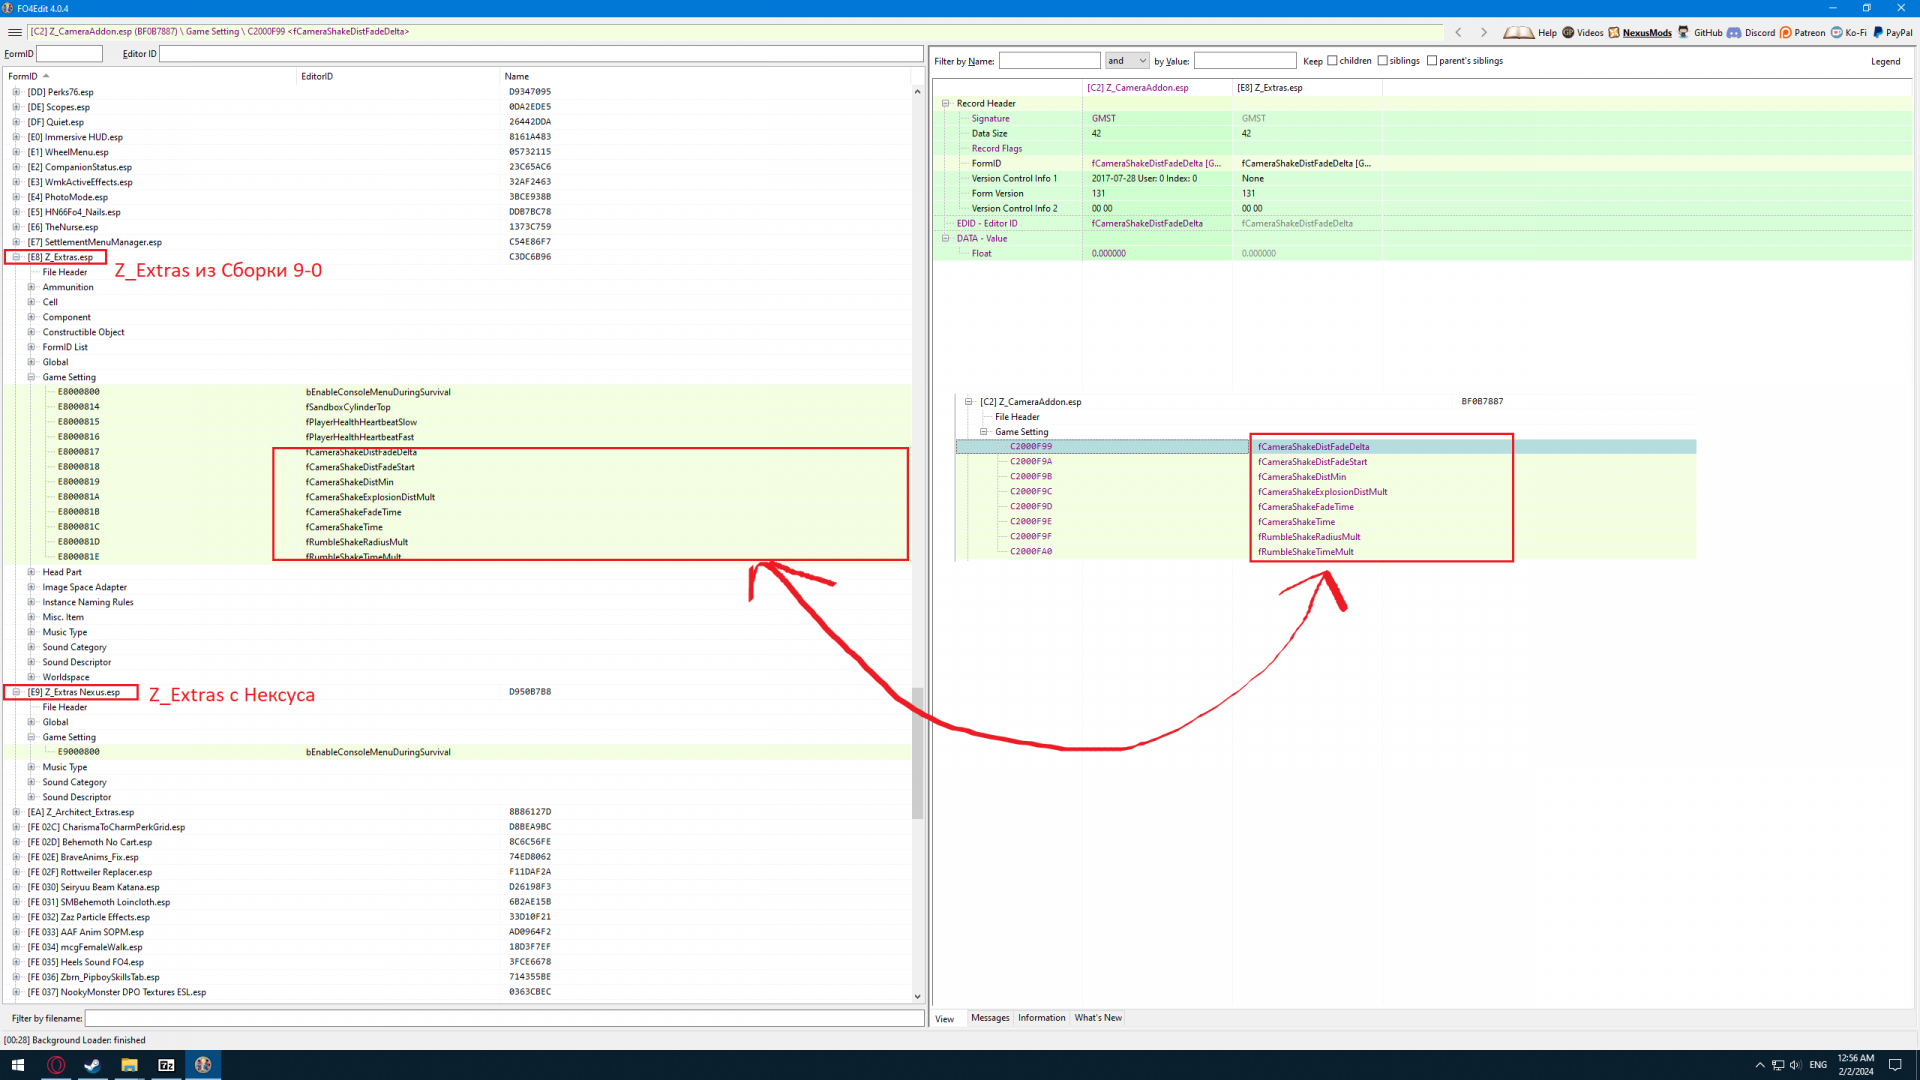Open the Patreon link
Screen dimensions: 1920x1080
pyautogui.click(x=1808, y=33)
